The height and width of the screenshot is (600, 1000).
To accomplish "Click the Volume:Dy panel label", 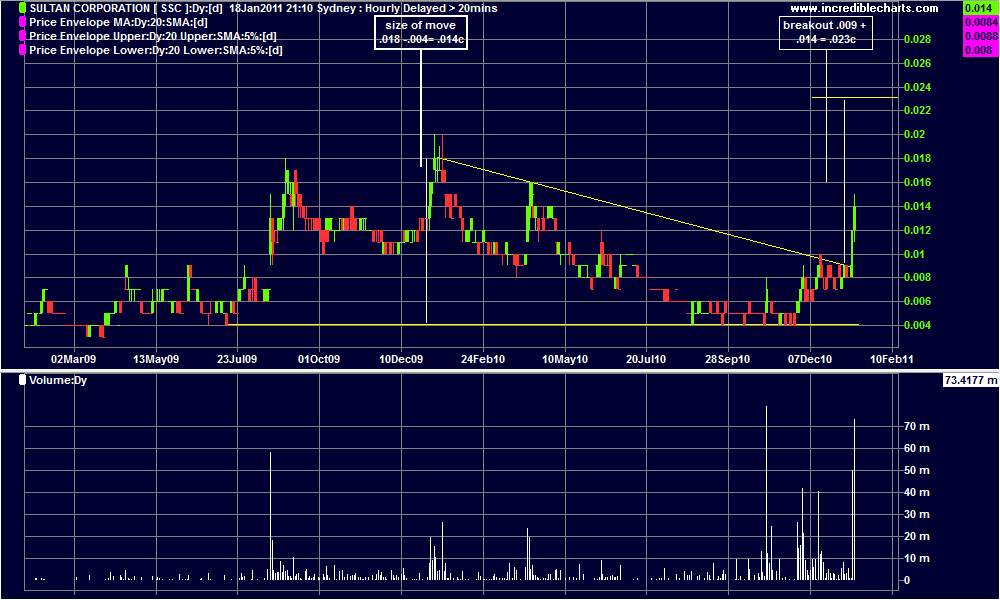I will coord(58,380).
